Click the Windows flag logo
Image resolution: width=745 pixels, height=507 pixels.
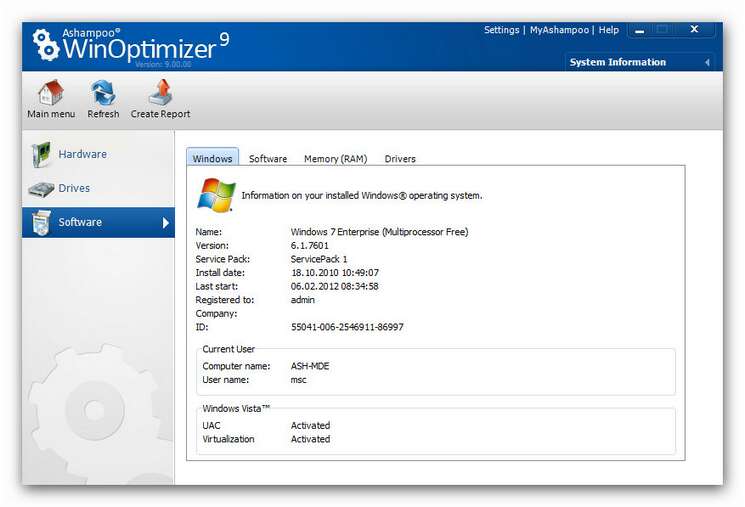coord(216,195)
